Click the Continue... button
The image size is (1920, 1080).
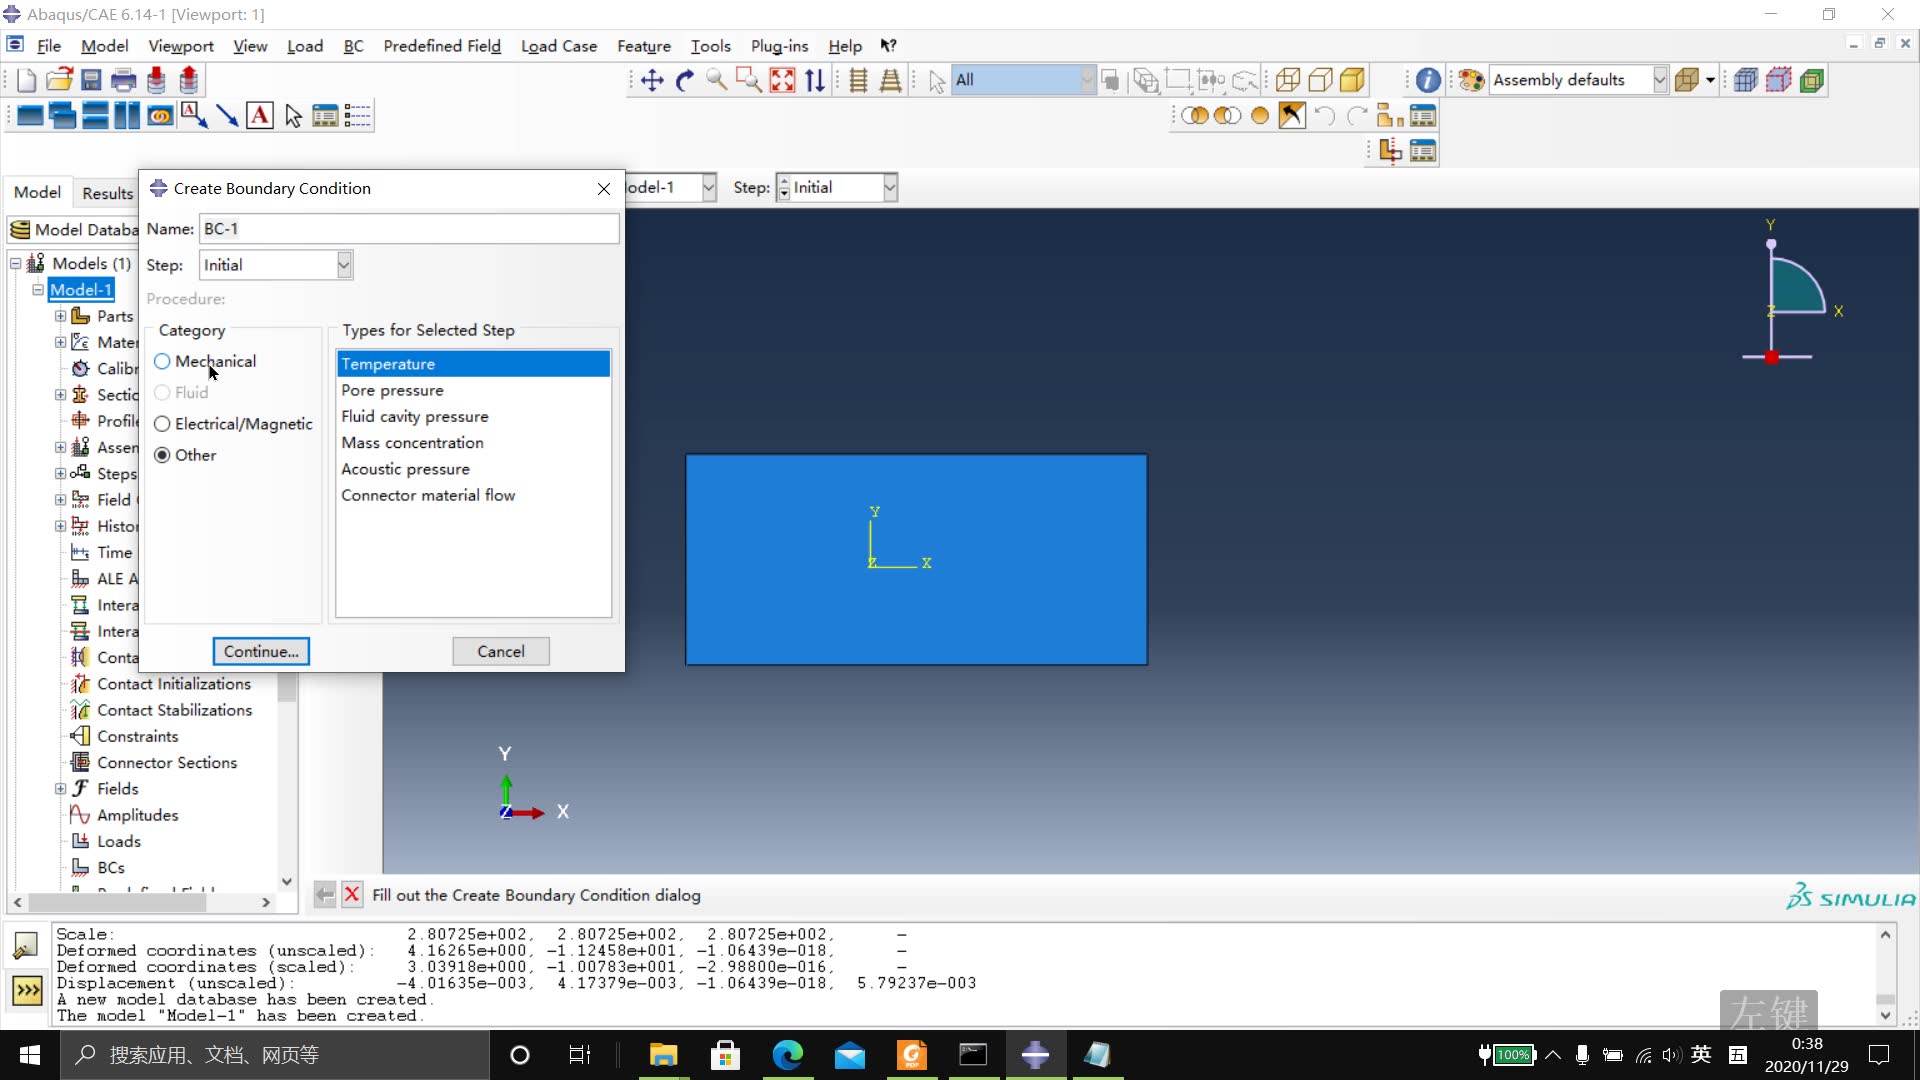[261, 651]
